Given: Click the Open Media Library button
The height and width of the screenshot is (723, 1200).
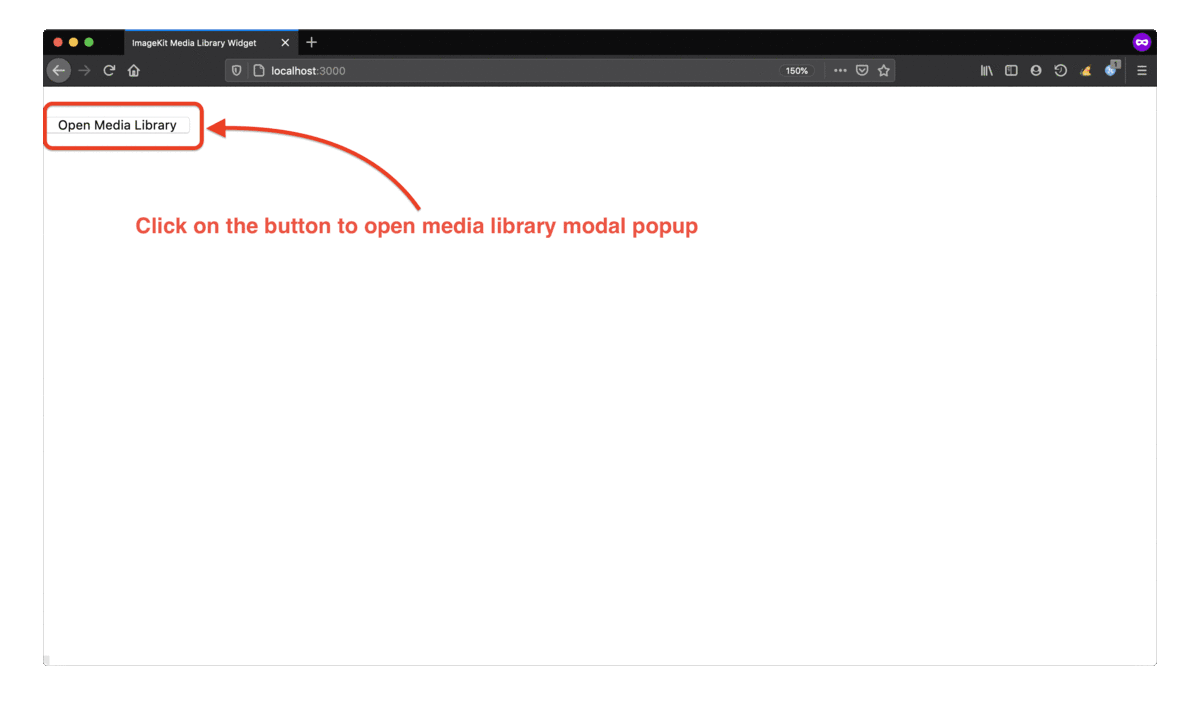Looking at the screenshot, I should click(x=118, y=125).
